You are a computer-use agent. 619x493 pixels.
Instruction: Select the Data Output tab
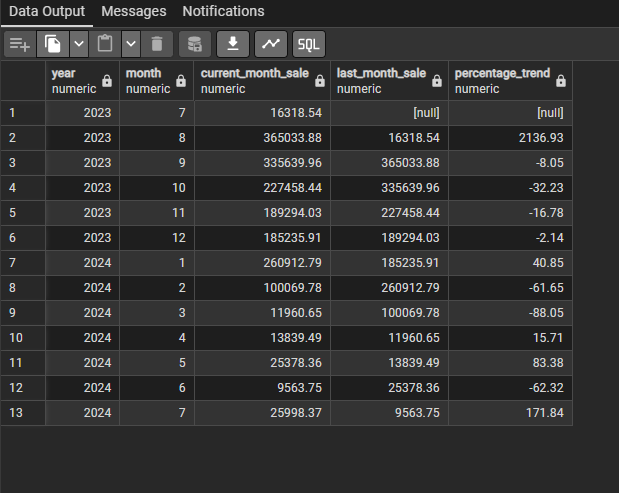(47, 12)
